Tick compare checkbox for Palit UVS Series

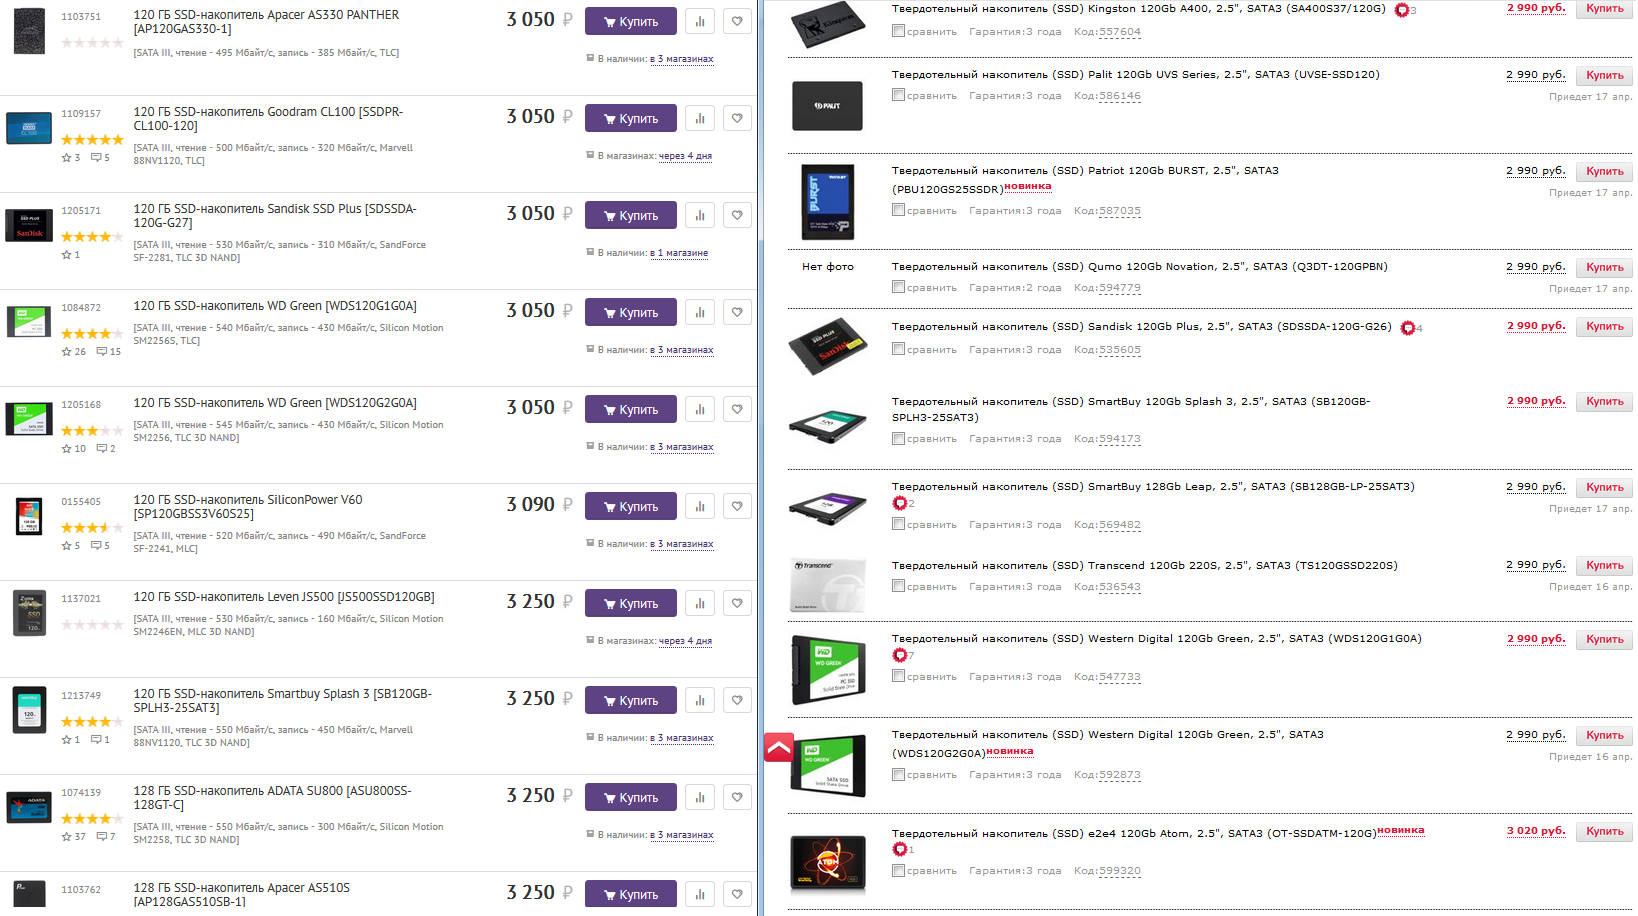[898, 95]
